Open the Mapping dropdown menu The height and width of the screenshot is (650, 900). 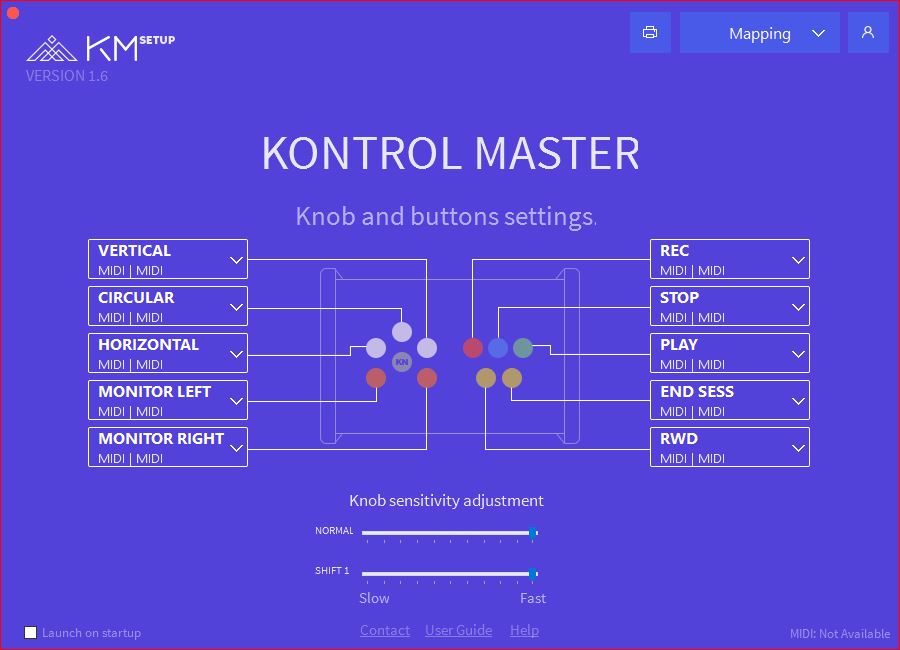(759, 33)
